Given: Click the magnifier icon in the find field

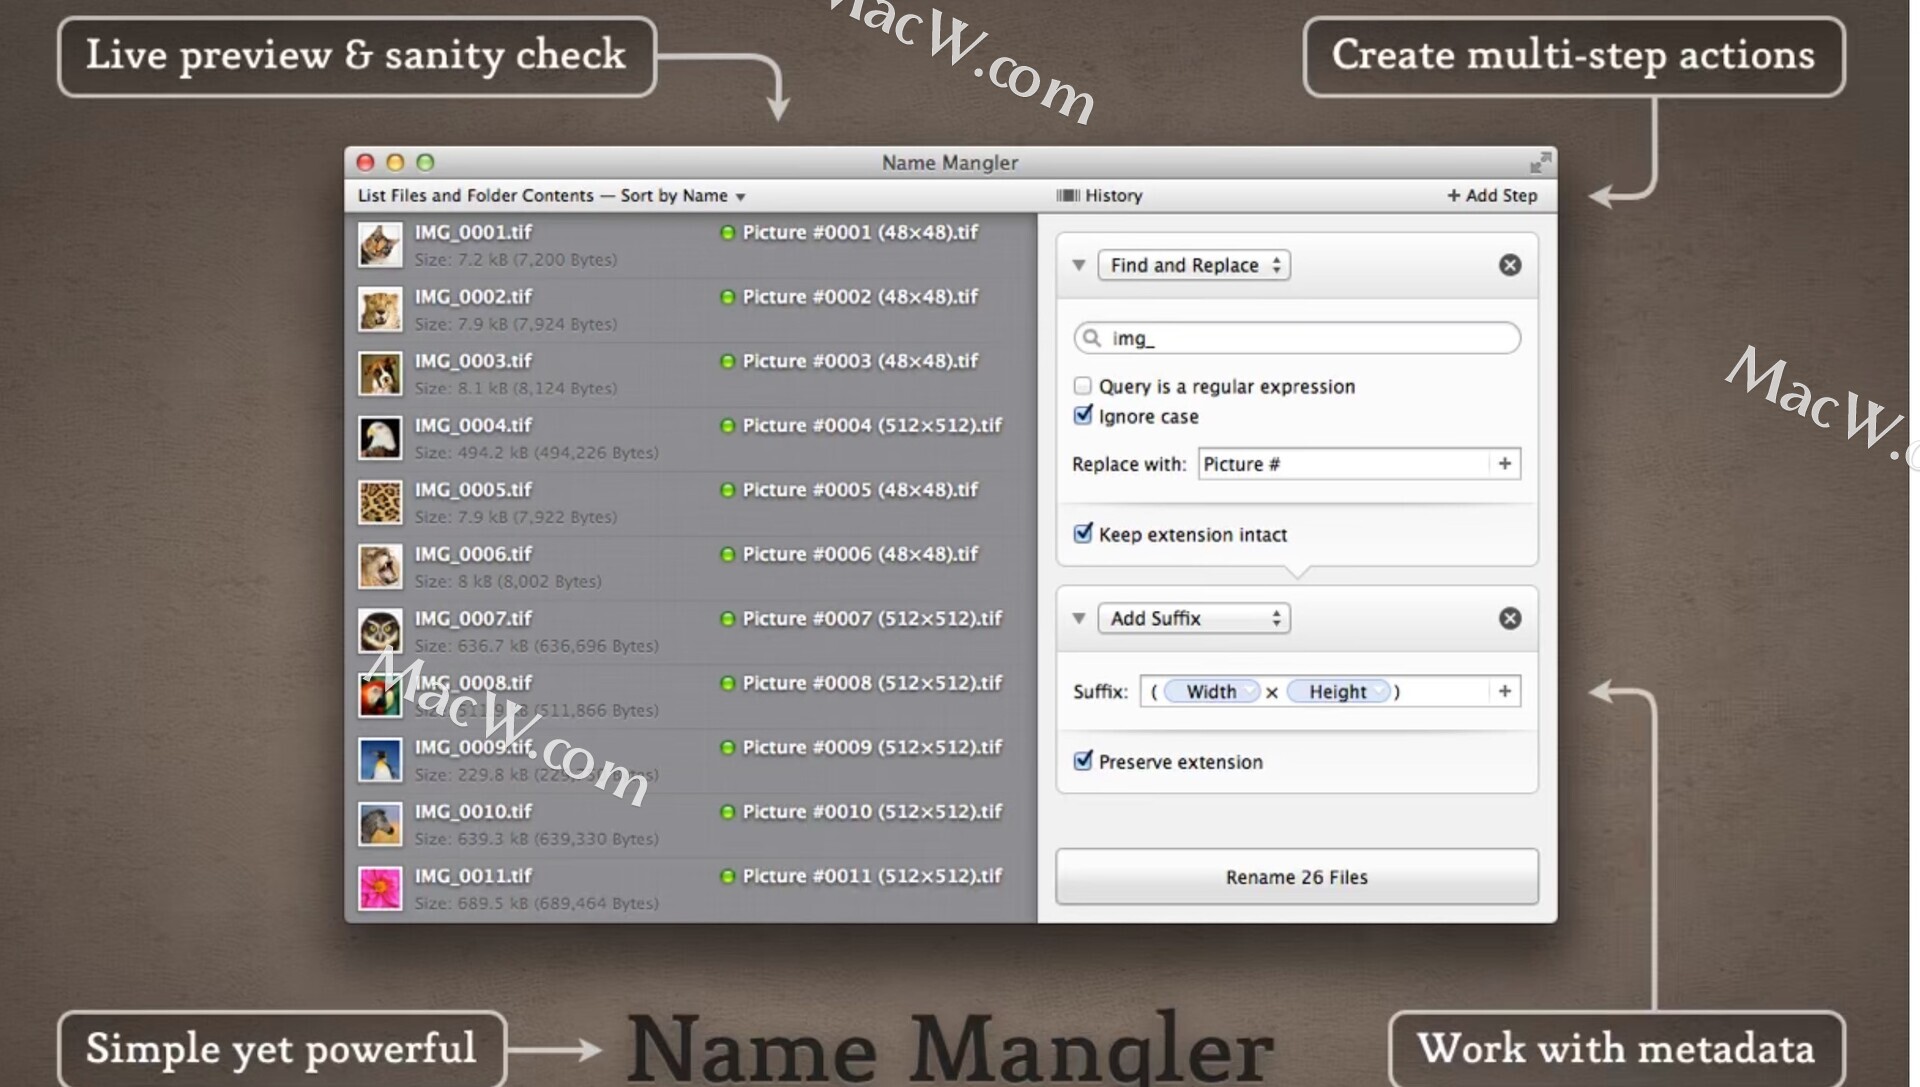Looking at the screenshot, I should (x=1092, y=338).
